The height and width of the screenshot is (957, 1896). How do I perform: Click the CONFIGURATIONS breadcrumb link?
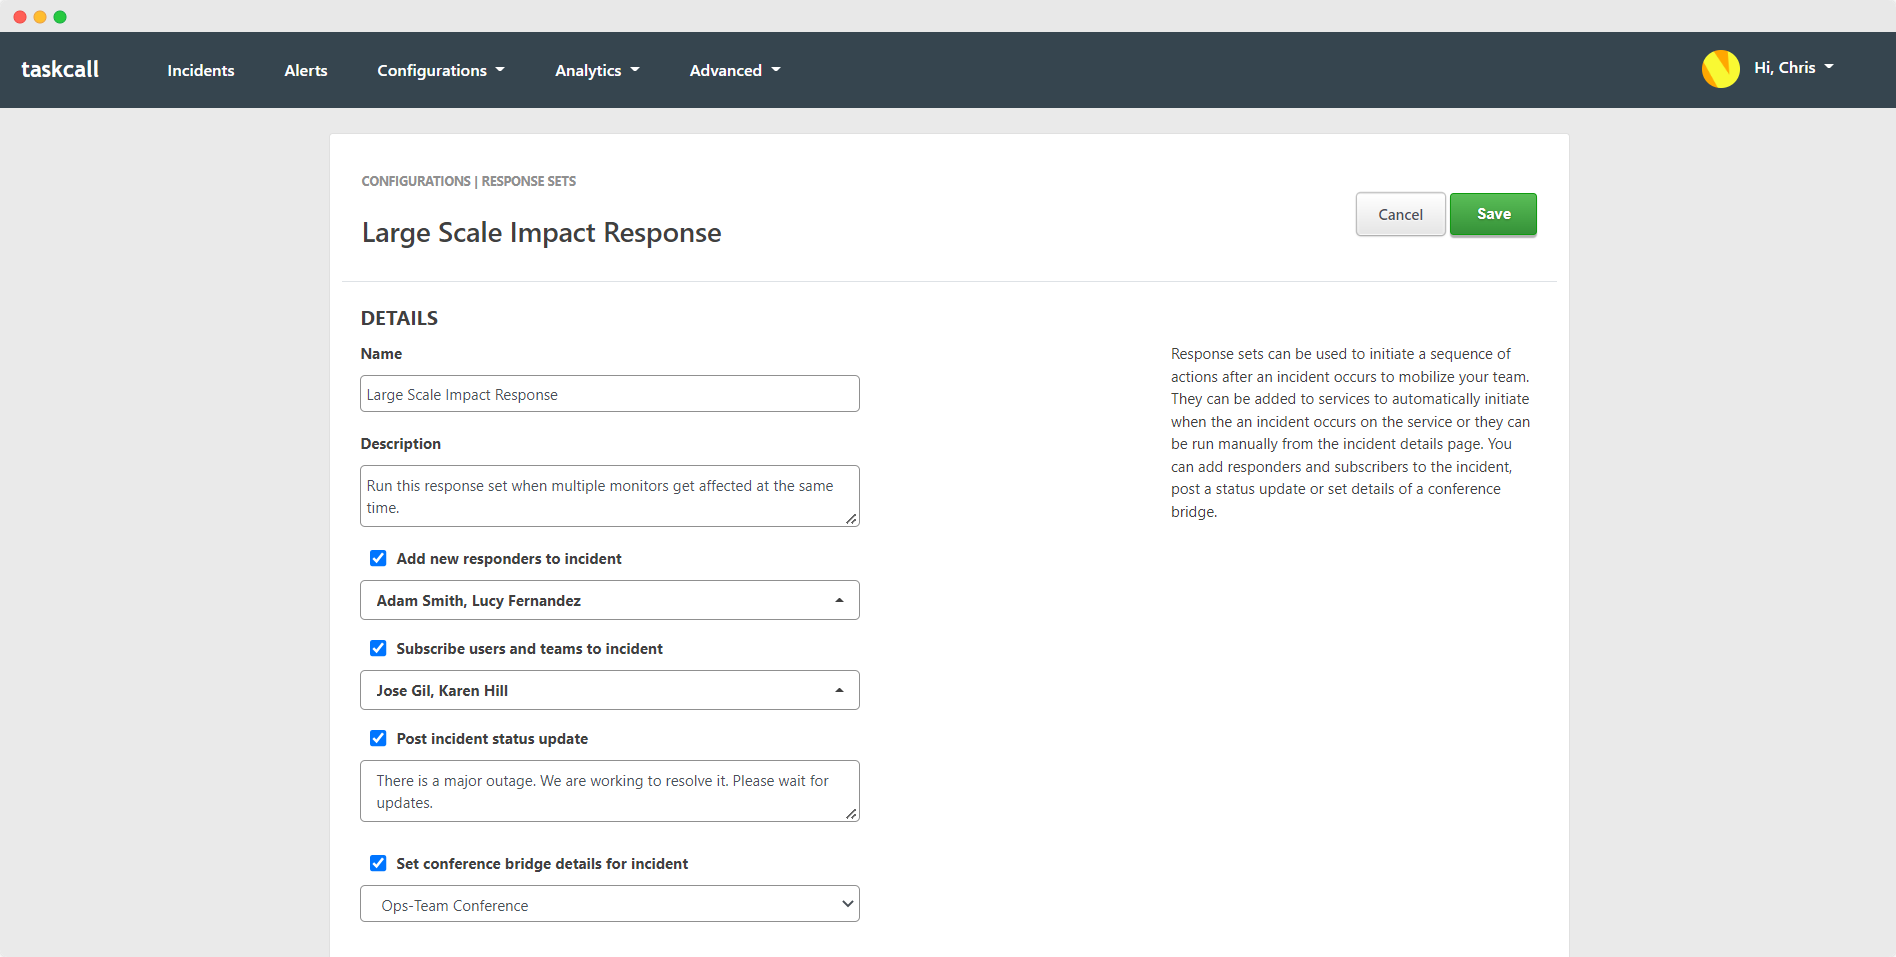click(x=416, y=181)
